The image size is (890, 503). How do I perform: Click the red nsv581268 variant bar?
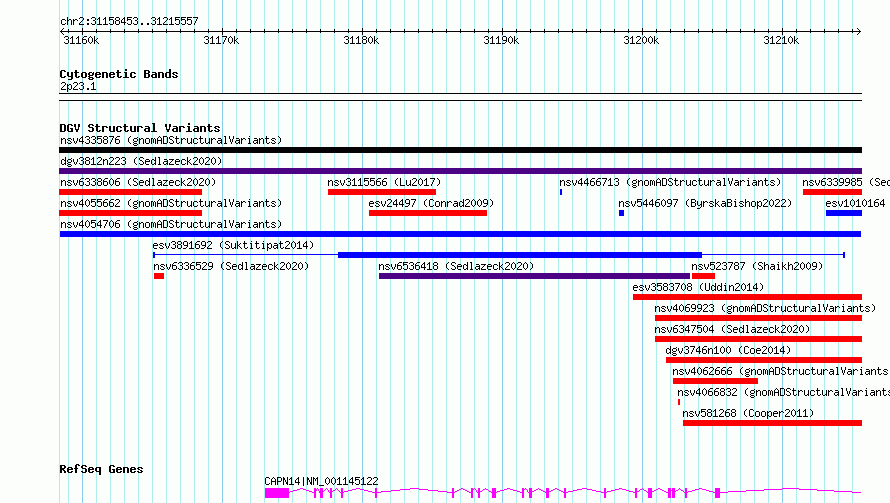[x=773, y=423]
